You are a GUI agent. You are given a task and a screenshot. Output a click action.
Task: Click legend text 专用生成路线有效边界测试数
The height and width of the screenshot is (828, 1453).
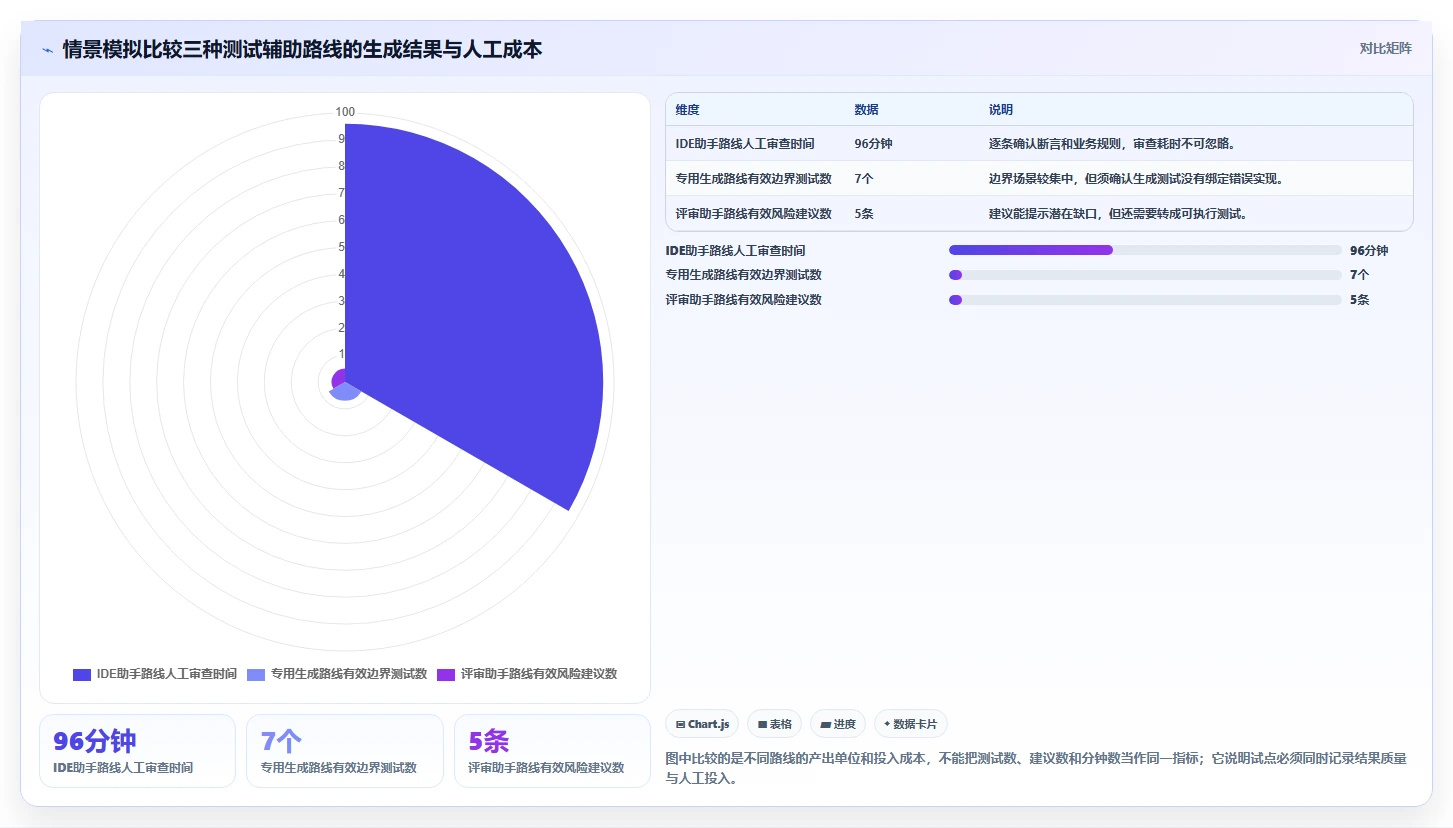[x=349, y=674]
